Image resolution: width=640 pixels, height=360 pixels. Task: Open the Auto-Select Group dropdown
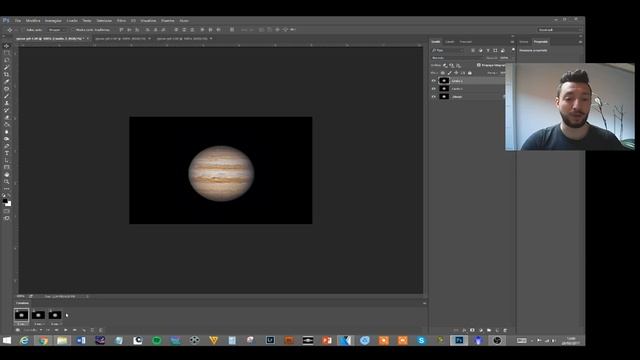pos(58,30)
